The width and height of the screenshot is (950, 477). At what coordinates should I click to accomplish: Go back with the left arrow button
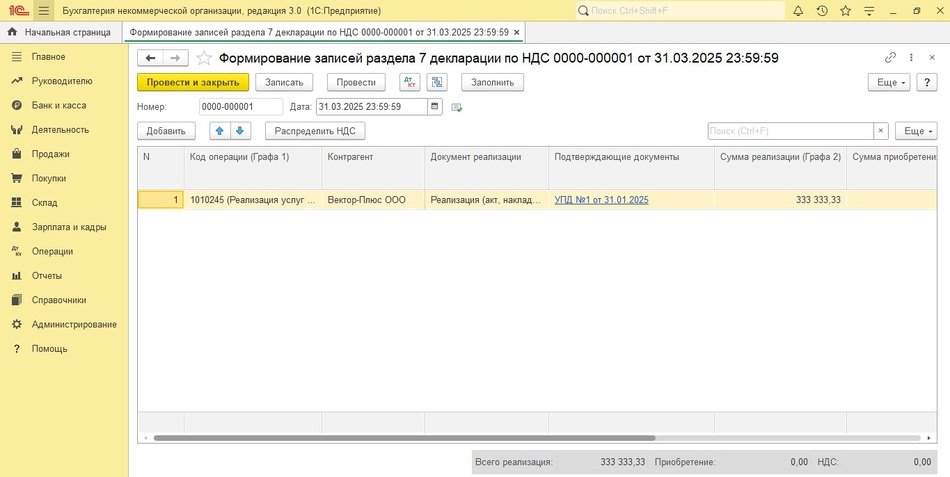[150, 58]
